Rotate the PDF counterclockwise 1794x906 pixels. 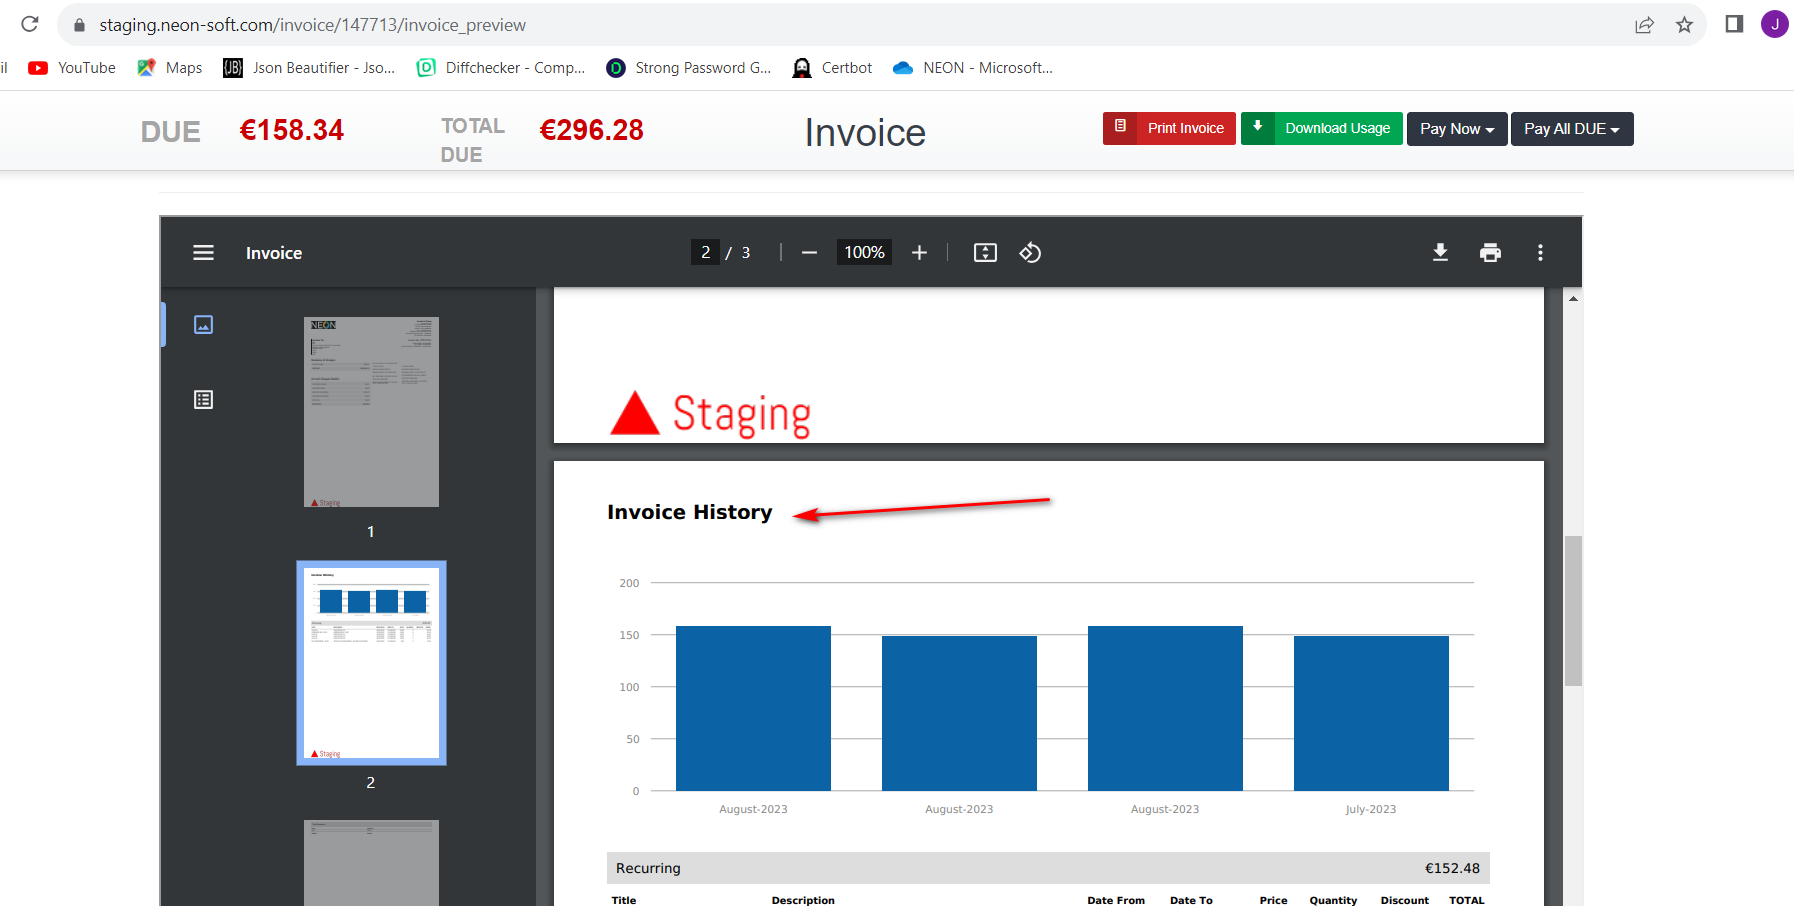(1030, 253)
